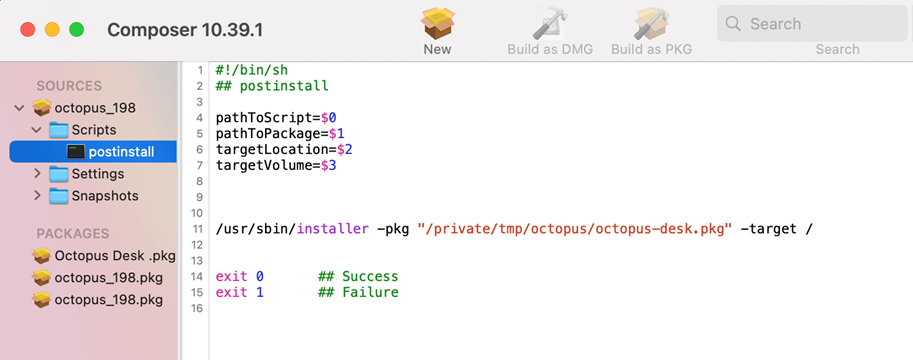The image size is (913, 360).
Task: Click the New package toolbar icon
Action: pos(437,23)
